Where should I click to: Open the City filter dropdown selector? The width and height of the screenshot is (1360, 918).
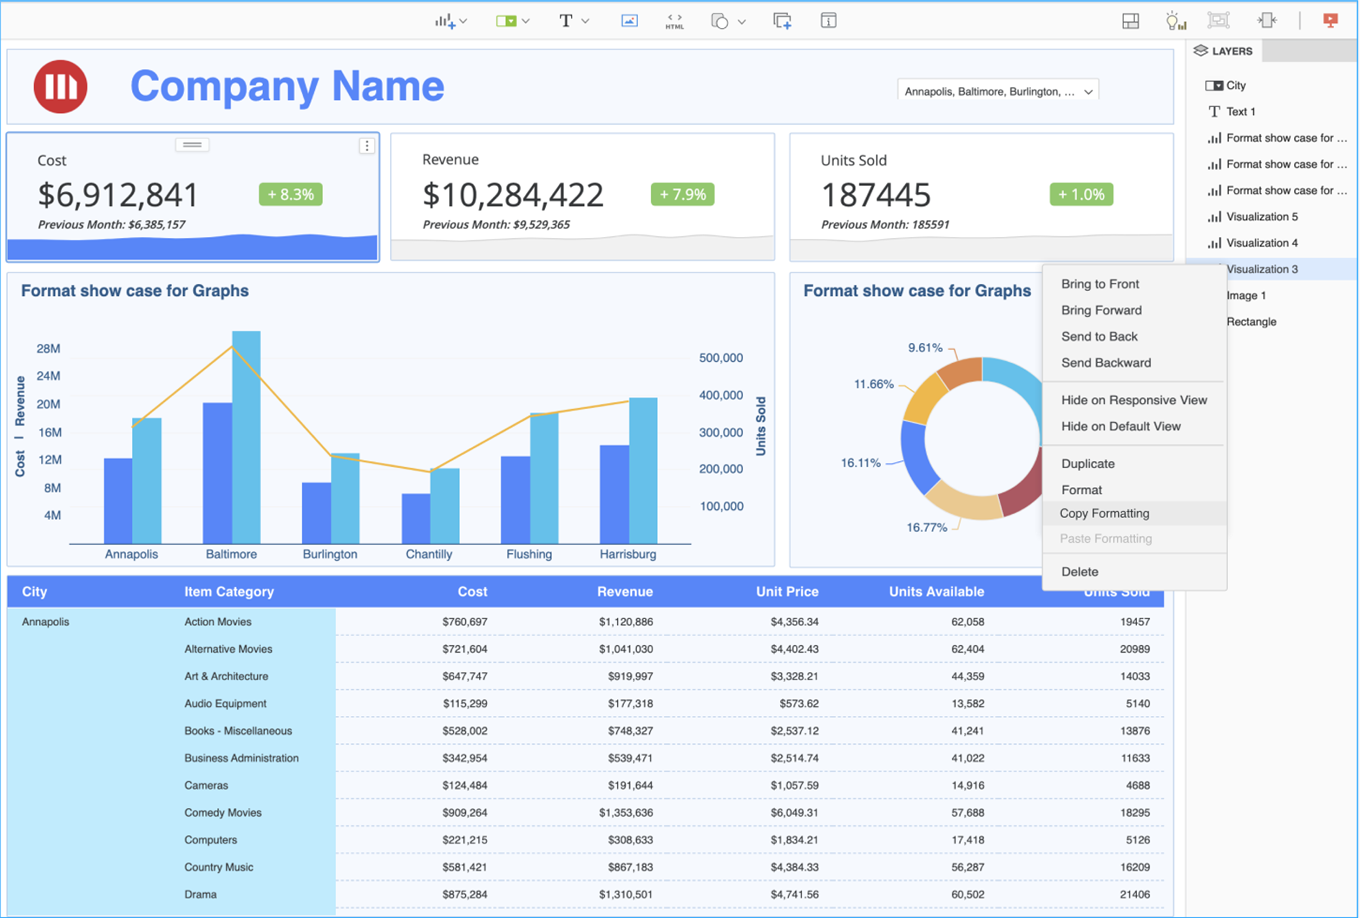[998, 91]
